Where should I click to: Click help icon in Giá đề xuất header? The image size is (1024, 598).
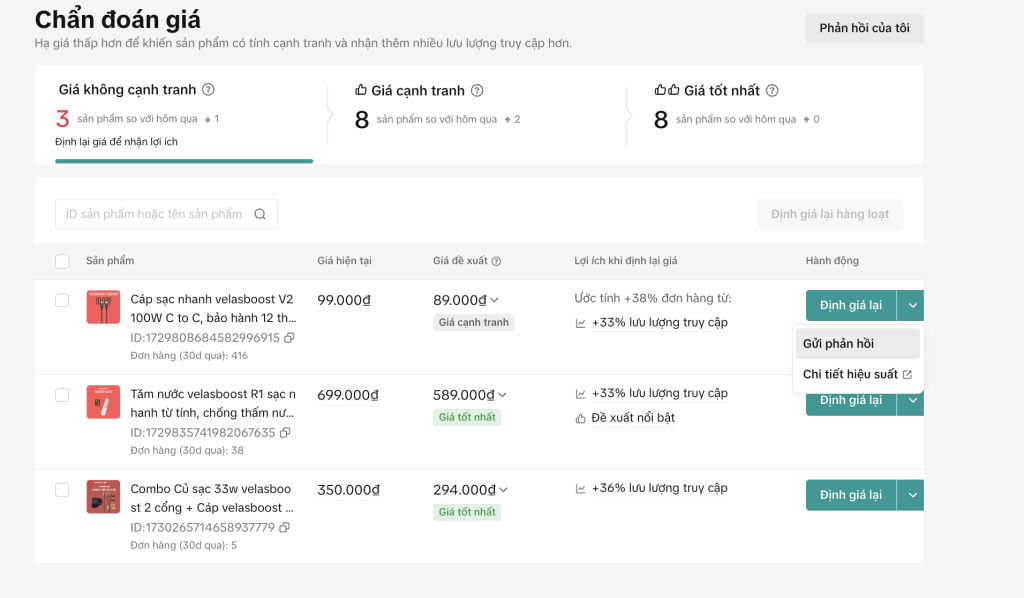tap(497, 262)
